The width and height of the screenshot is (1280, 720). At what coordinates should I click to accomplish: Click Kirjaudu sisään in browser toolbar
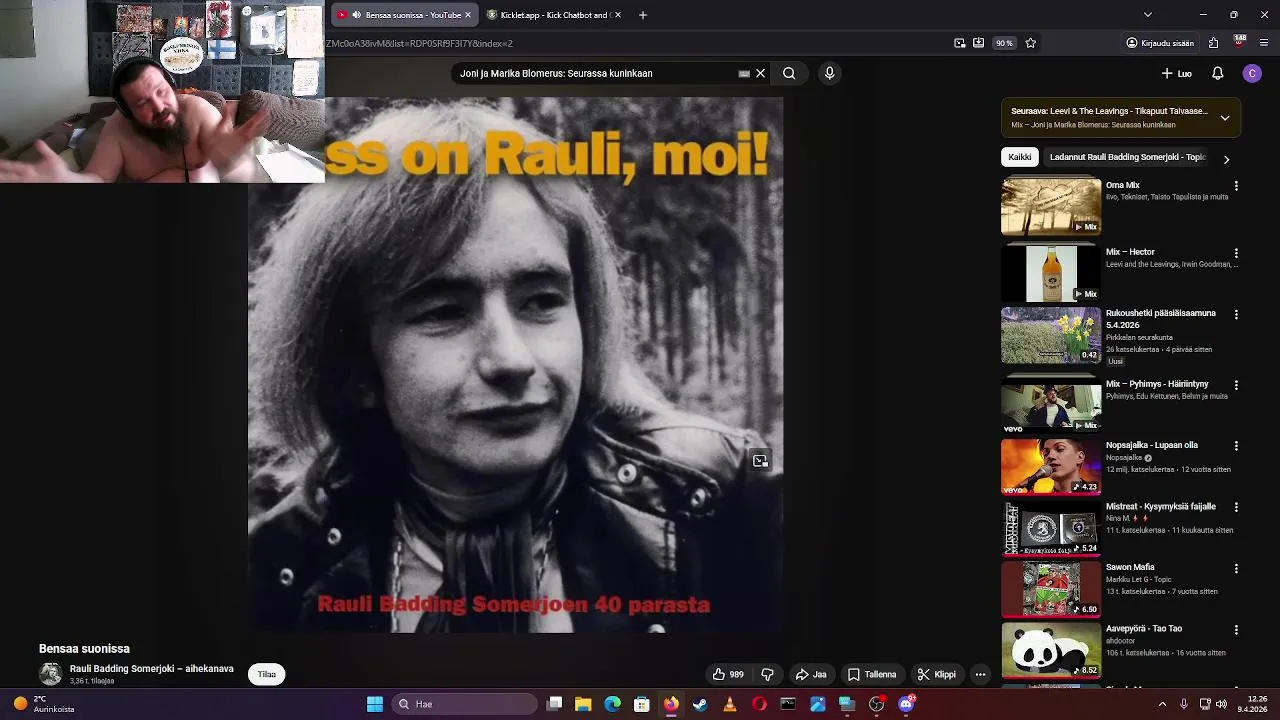point(1160,43)
